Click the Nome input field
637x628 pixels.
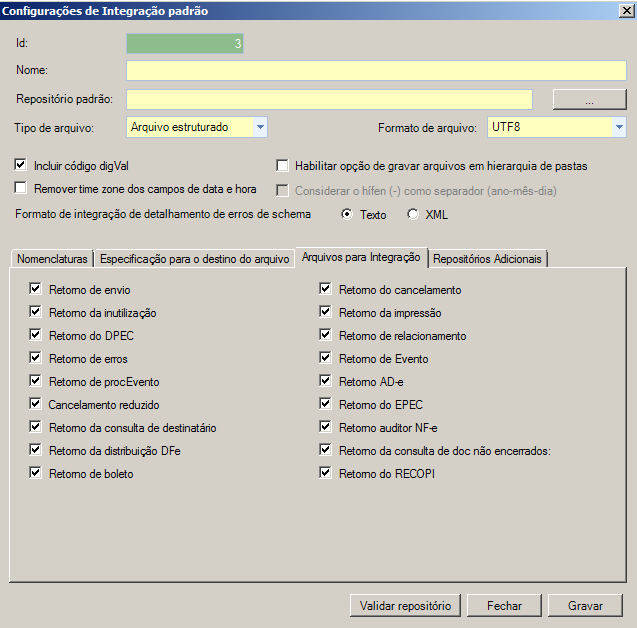375,70
